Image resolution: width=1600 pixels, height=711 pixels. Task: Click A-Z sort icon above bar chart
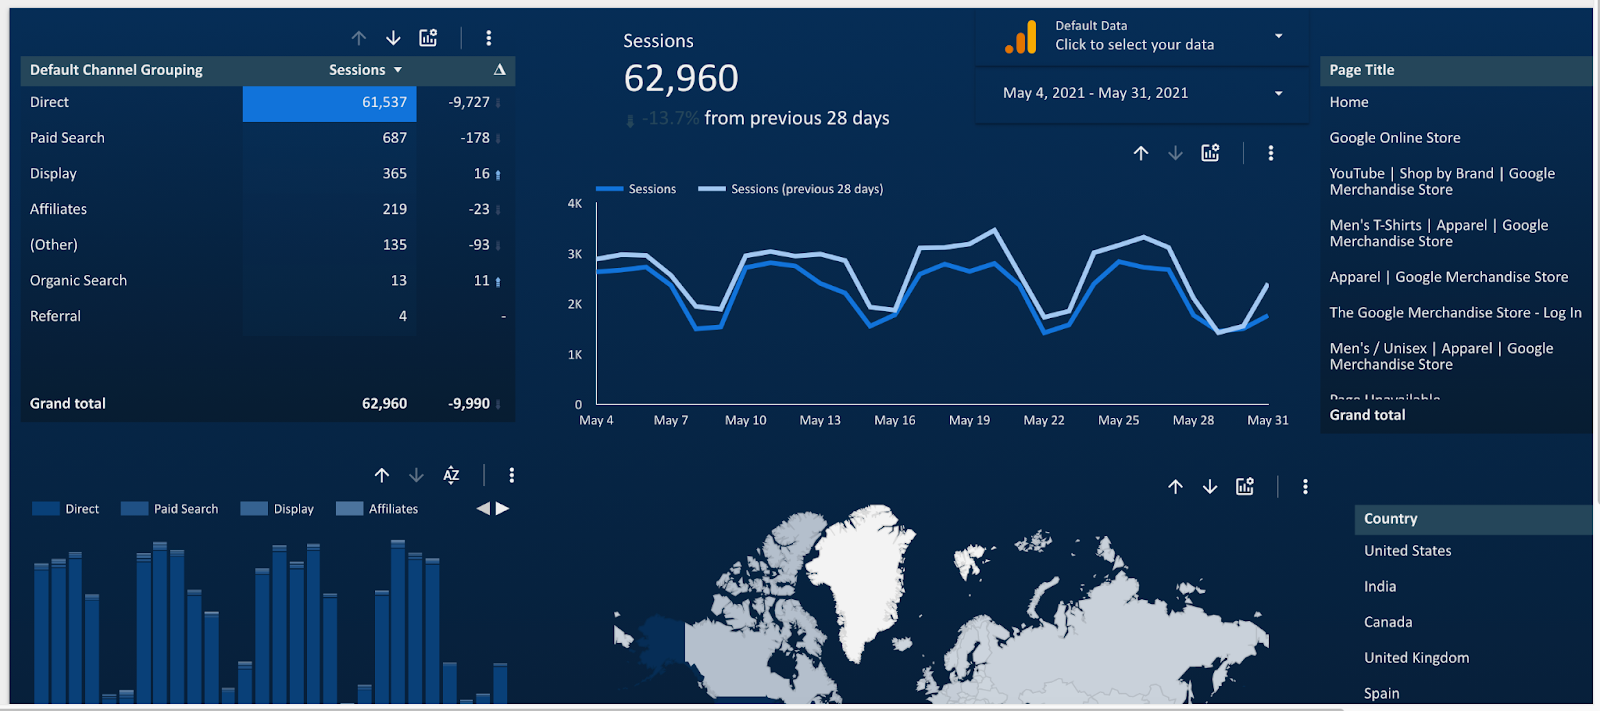pos(451,475)
